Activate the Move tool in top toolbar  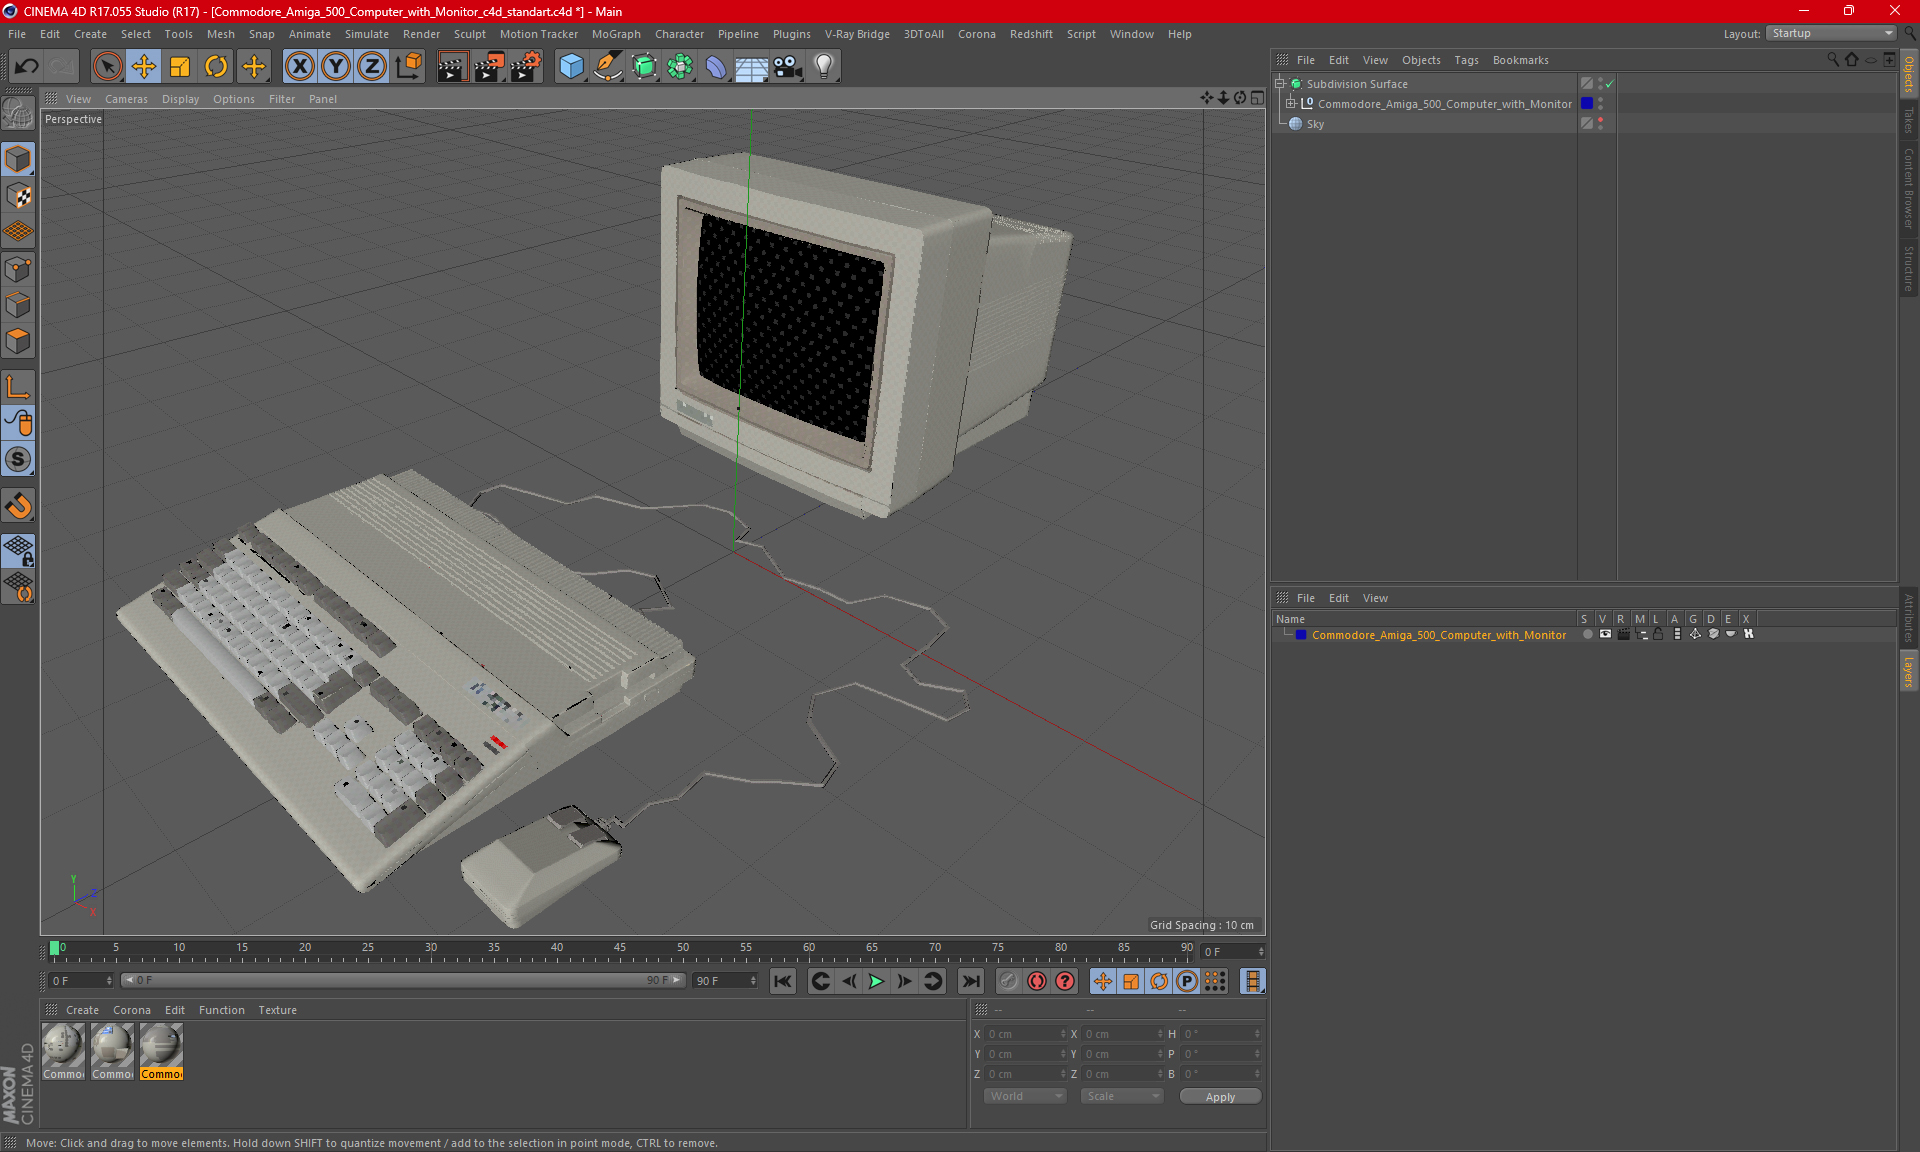(x=144, y=67)
